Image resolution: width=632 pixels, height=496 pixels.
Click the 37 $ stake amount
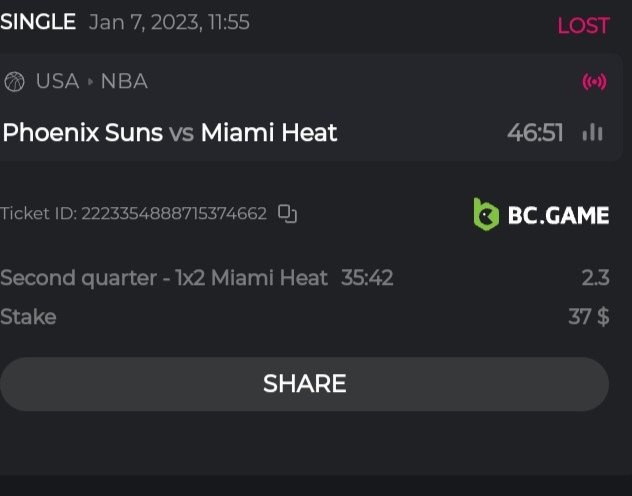coord(588,317)
